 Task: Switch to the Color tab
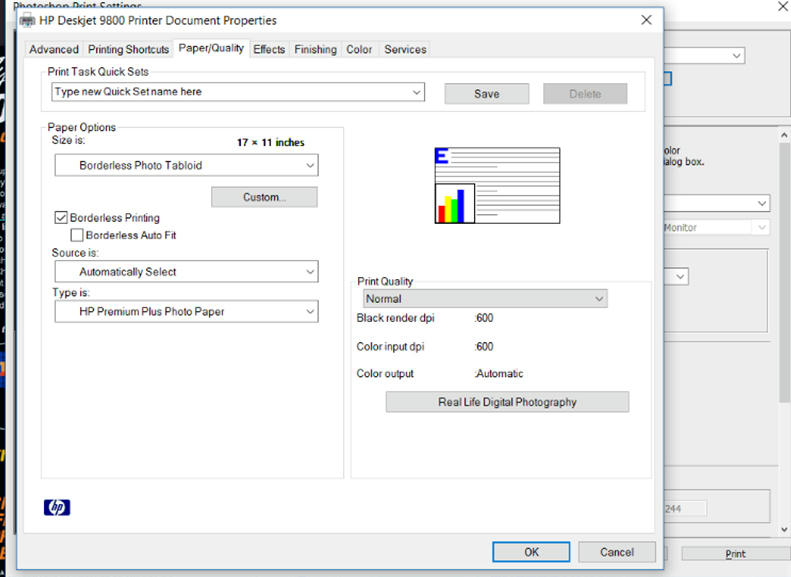click(x=359, y=50)
